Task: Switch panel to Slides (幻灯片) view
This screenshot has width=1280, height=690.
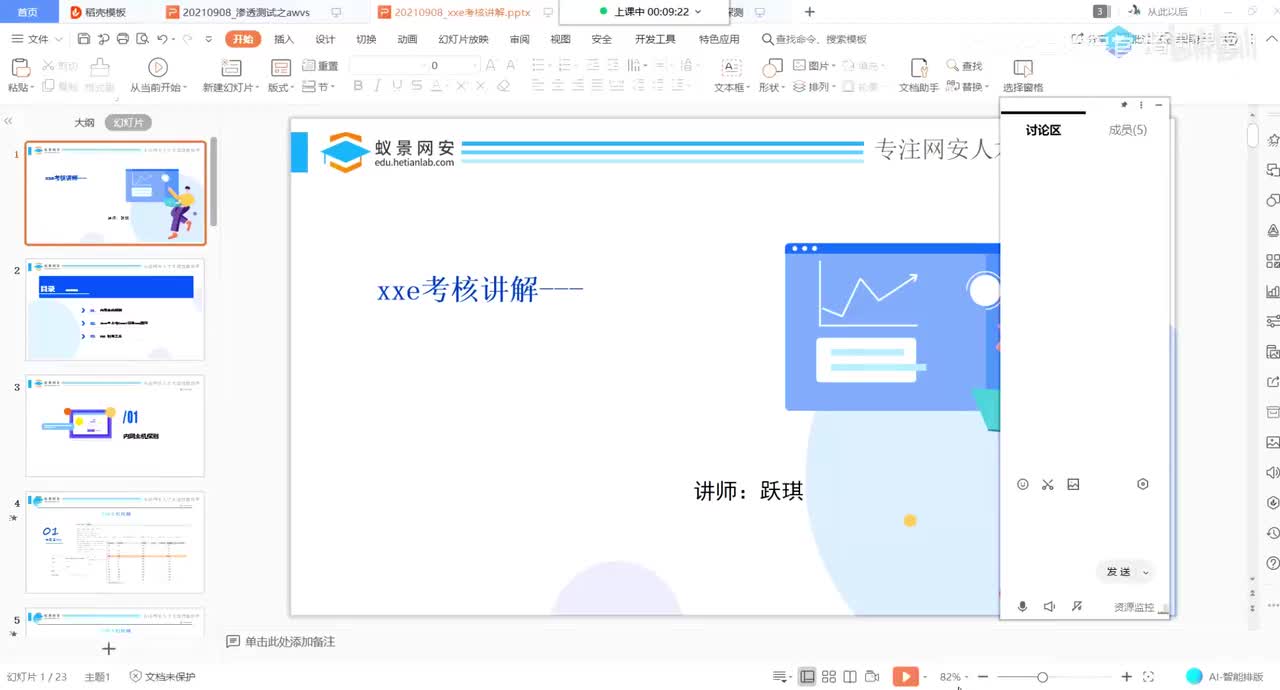Action: (x=128, y=123)
